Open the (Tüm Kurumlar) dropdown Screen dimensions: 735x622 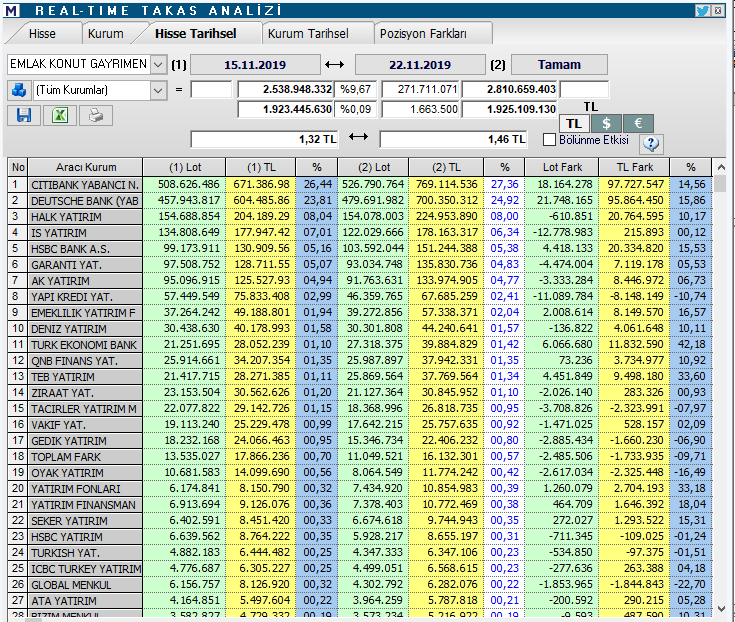[158, 90]
